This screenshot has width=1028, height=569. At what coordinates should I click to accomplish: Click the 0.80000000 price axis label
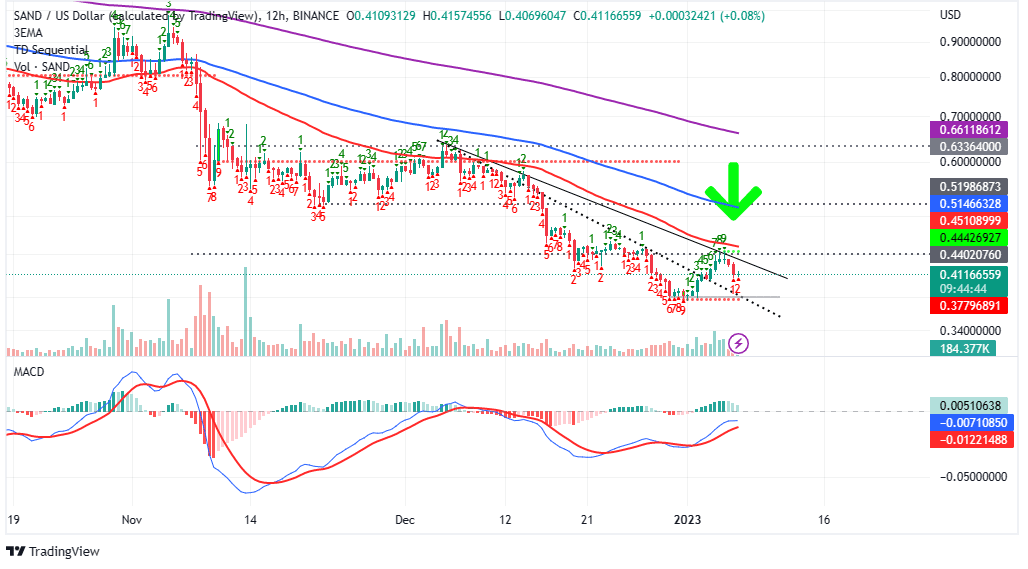(970, 77)
